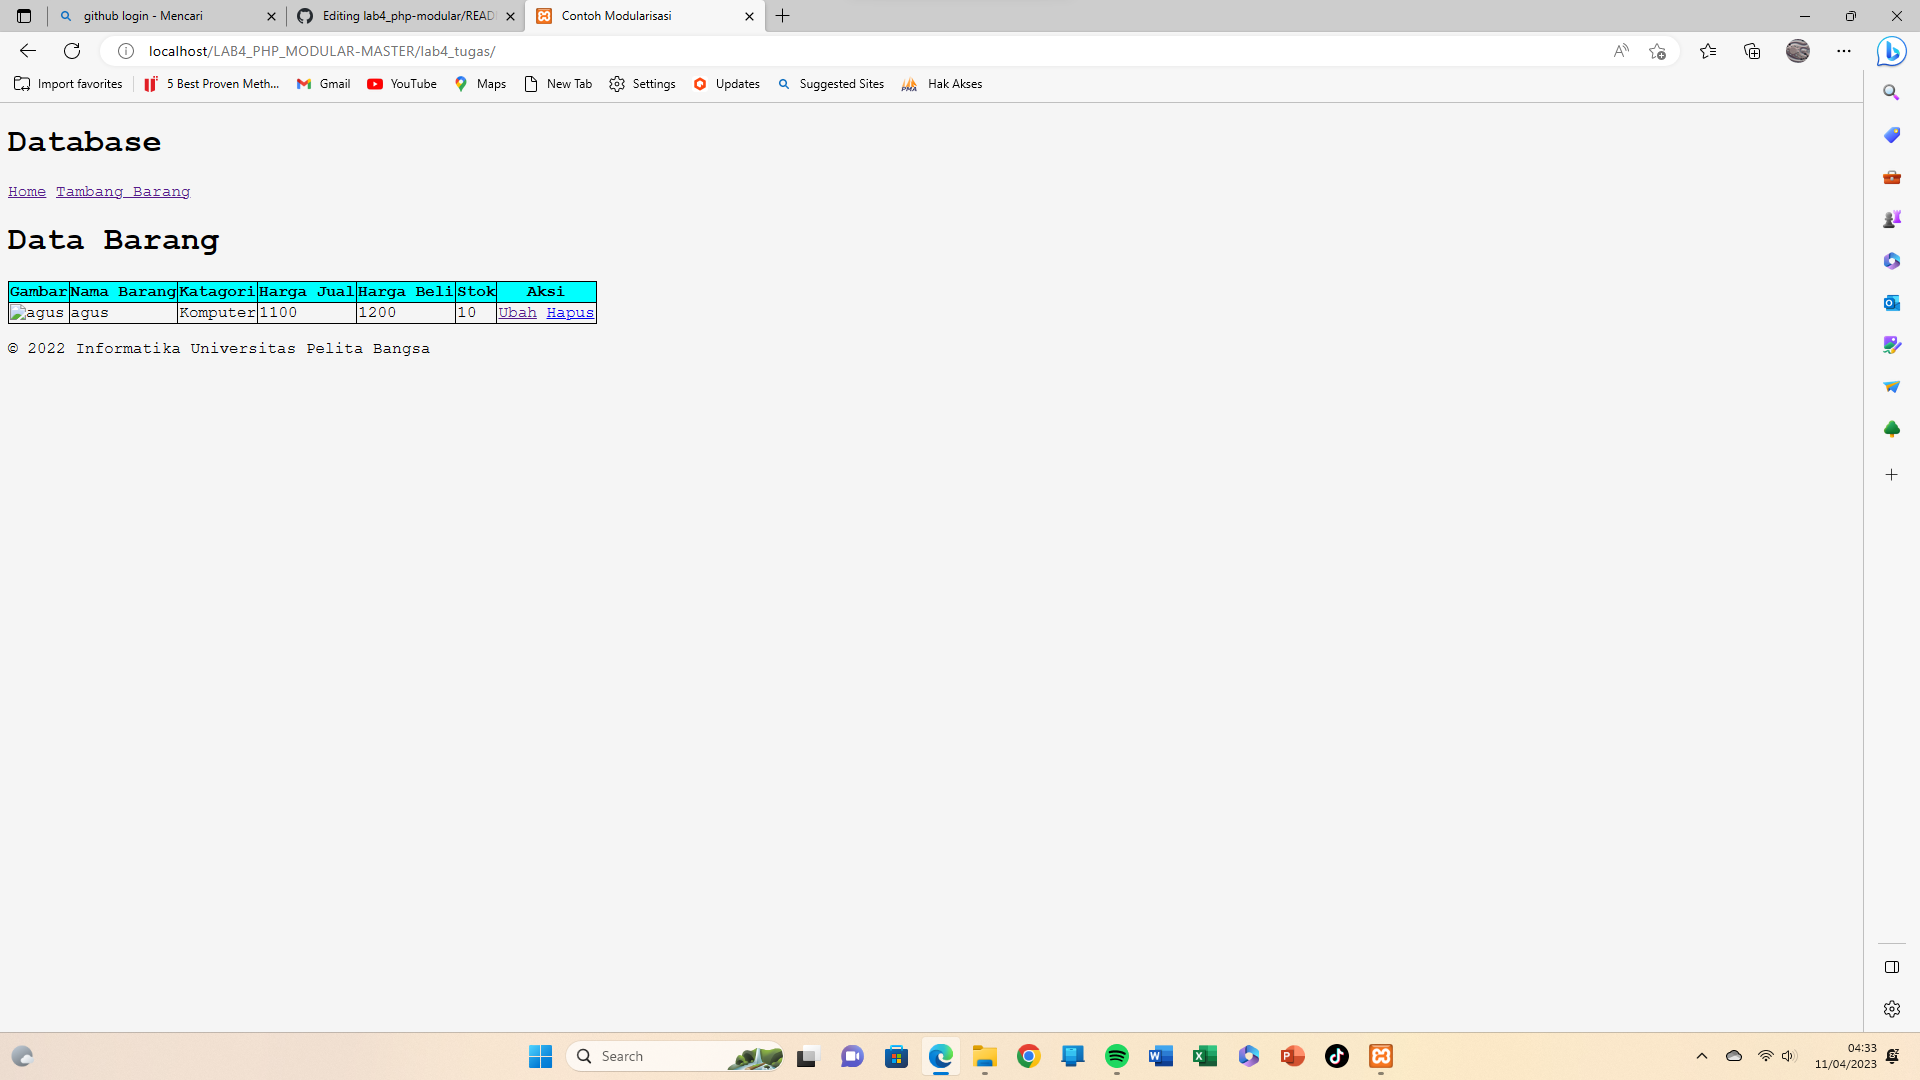Open Bing Copilot in the sidebar
The width and height of the screenshot is (1920, 1080).
(1893, 51)
